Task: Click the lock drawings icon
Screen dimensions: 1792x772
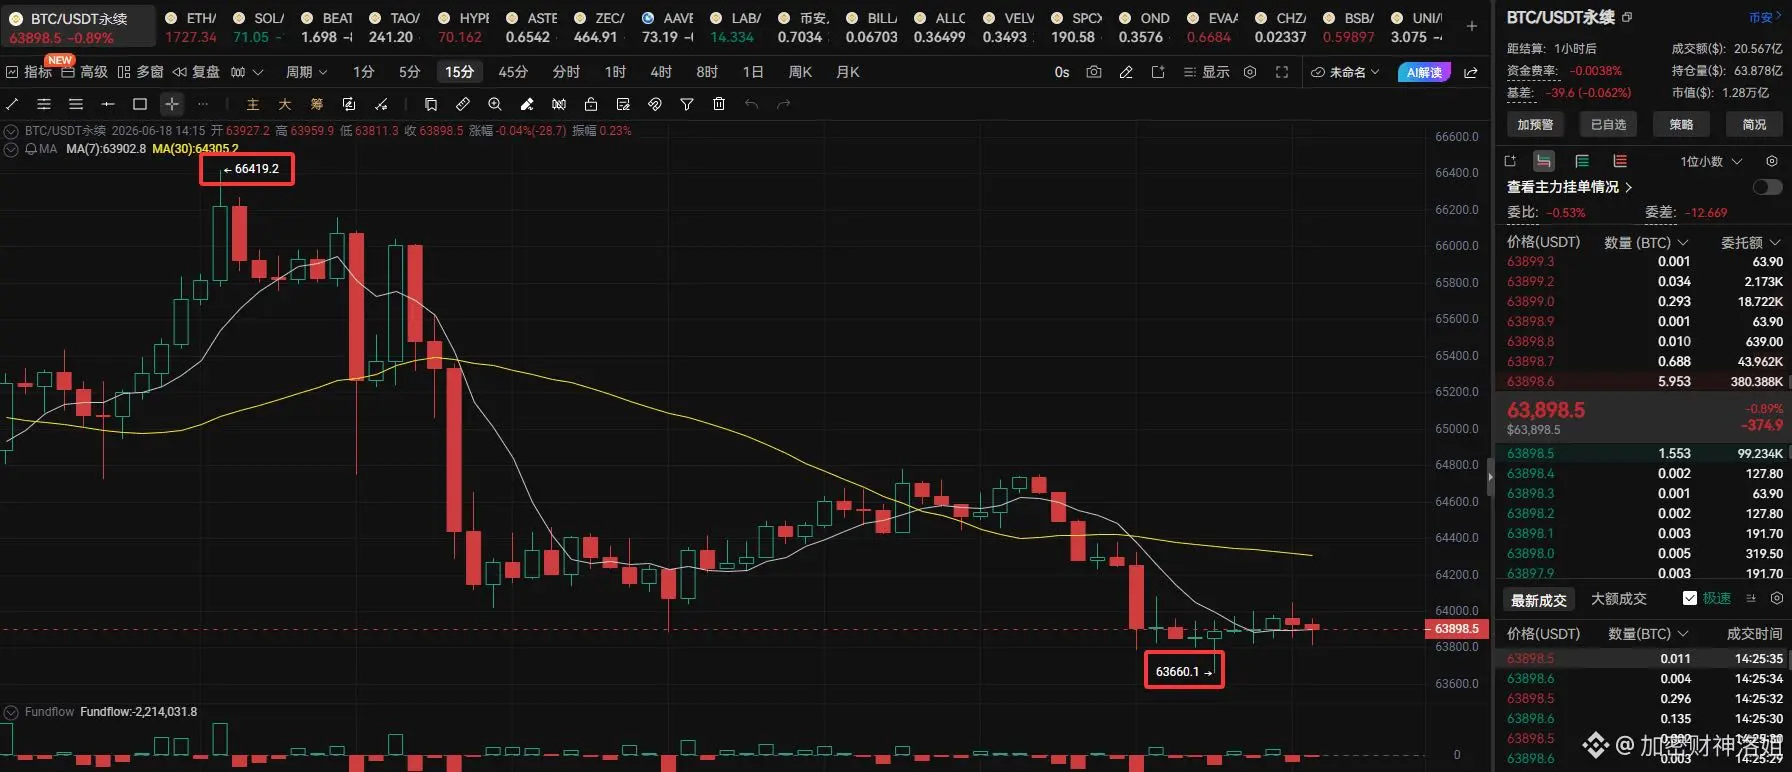Action: 591,104
